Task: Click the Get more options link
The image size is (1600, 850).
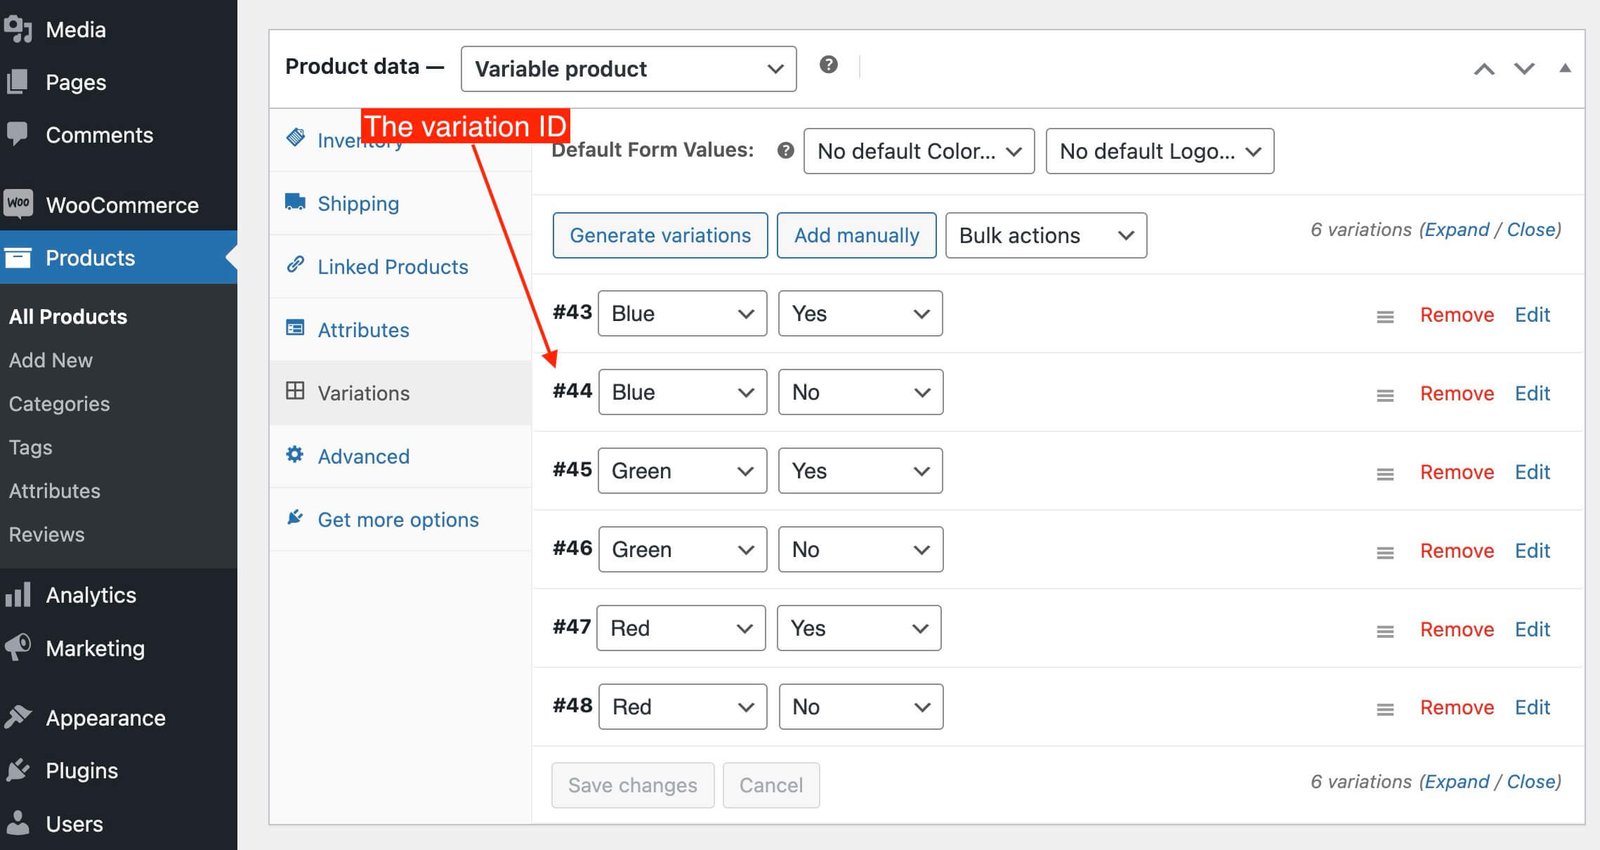Action: tap(398, 520)
